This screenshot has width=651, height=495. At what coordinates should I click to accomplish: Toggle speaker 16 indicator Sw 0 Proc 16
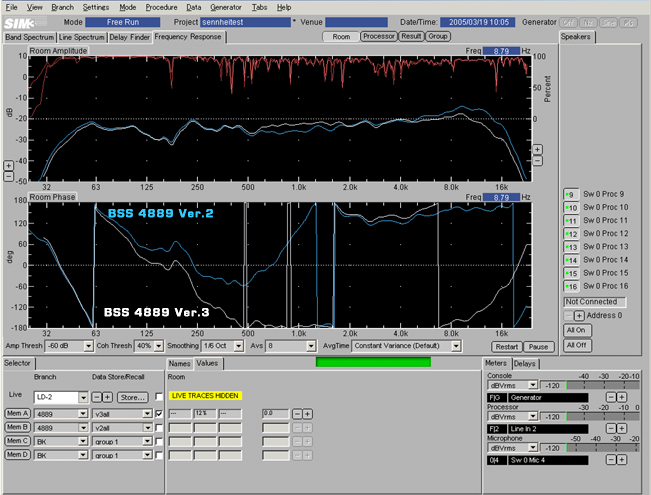pyautogui.click(x=571, y=287)
